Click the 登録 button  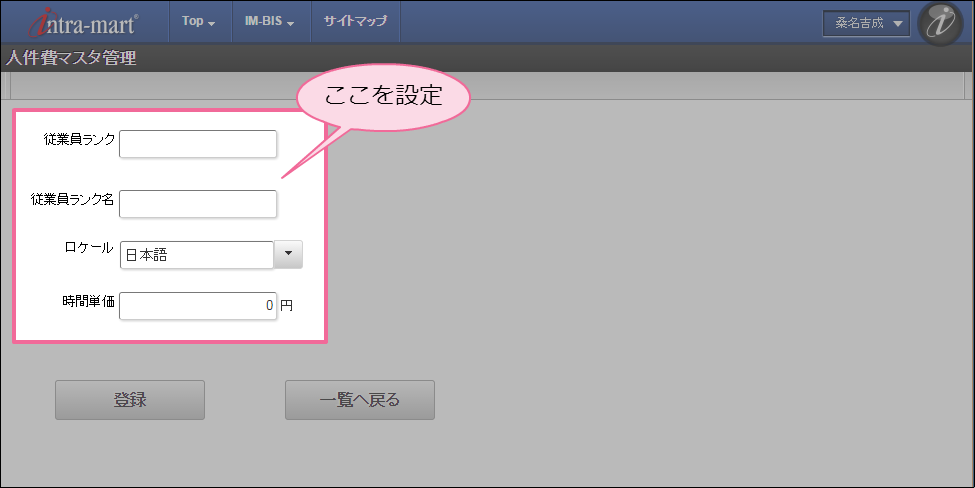click(x=130, y=400)
